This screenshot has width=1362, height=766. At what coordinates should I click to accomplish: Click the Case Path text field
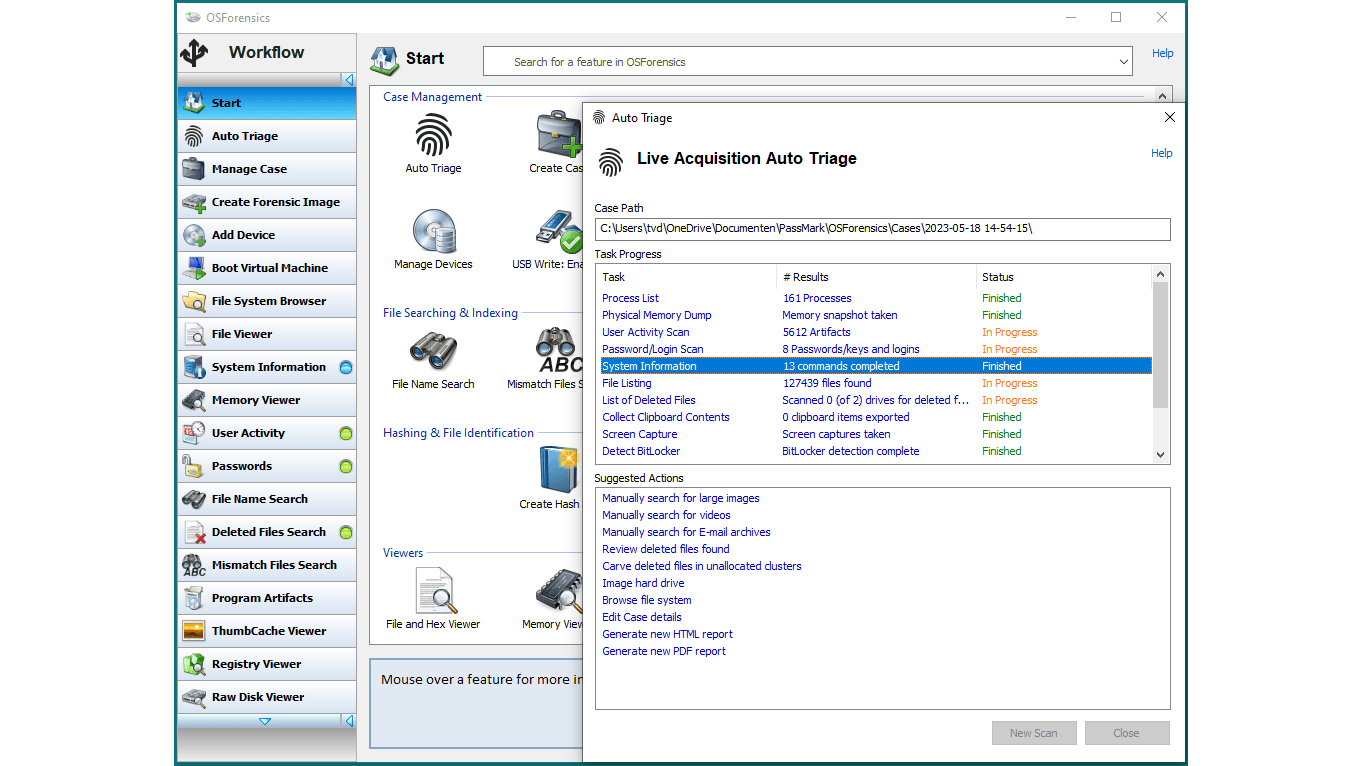point(882,229)
